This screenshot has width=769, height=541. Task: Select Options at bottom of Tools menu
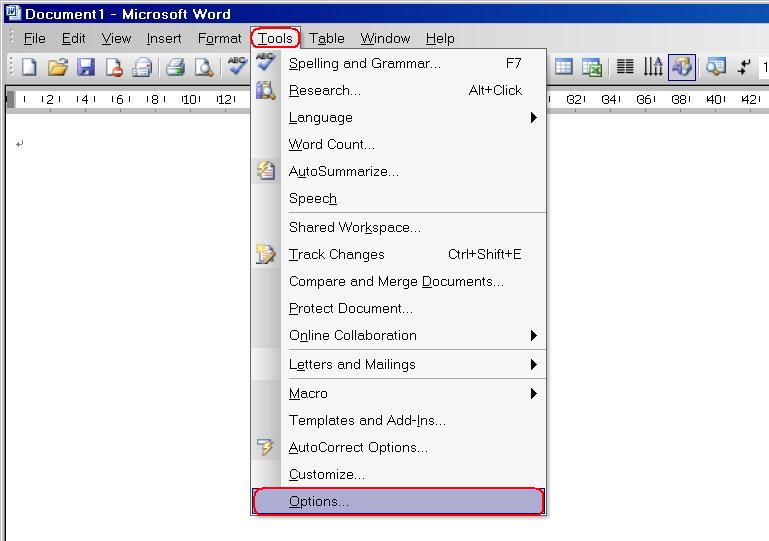[398, 501]
